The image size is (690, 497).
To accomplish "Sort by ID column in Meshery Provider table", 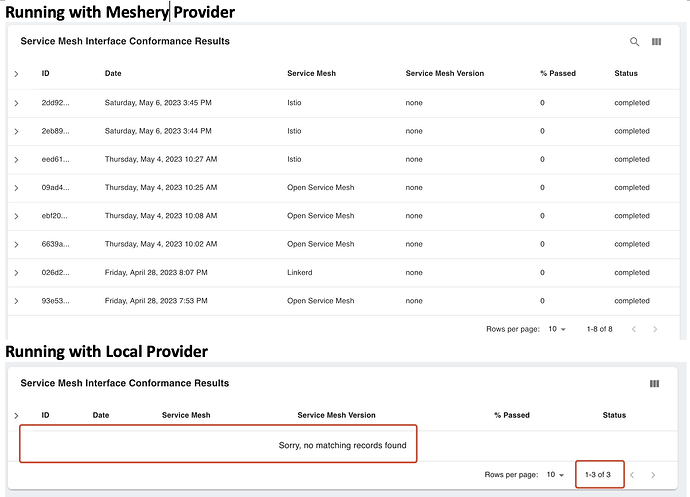I will (x=45, y=73).
